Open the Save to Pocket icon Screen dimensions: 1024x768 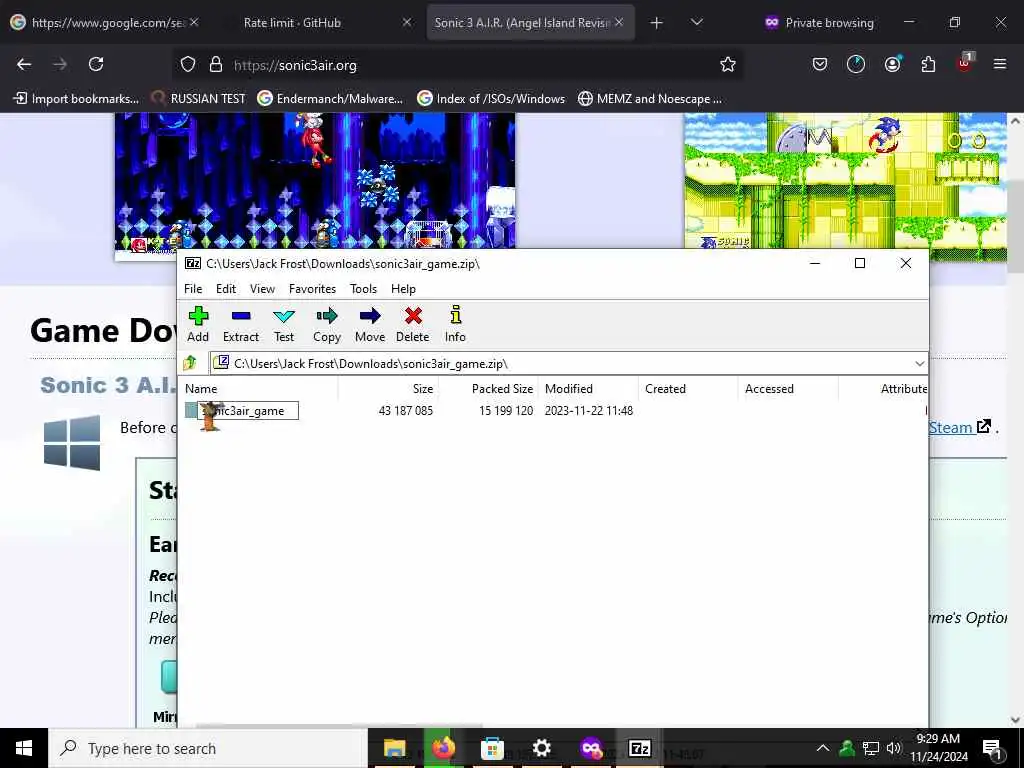(x=820, y=64)
